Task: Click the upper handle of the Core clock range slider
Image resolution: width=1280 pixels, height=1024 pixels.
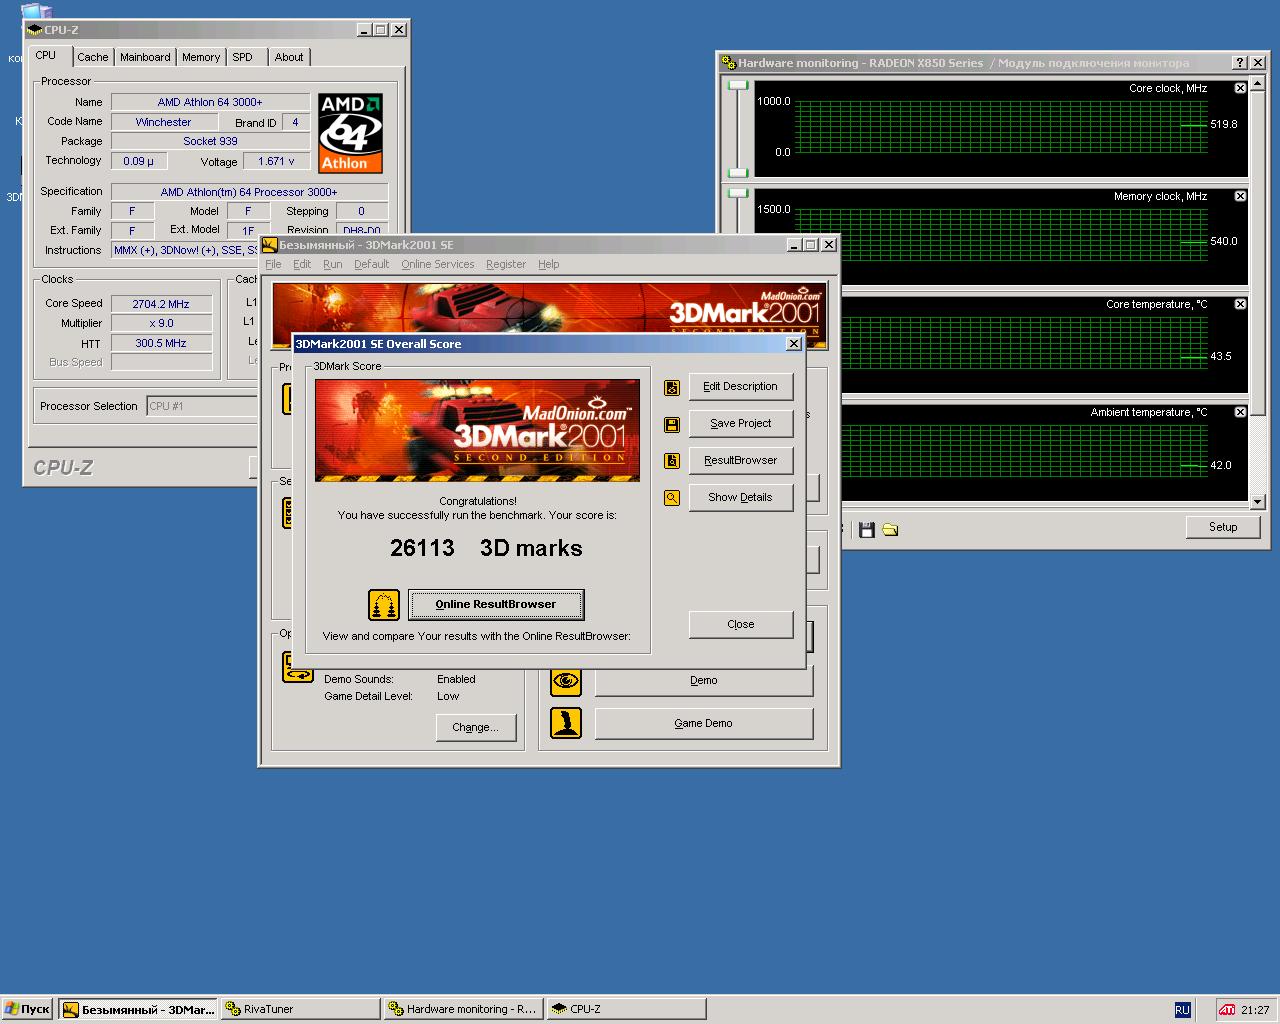Action: [738, 86]
